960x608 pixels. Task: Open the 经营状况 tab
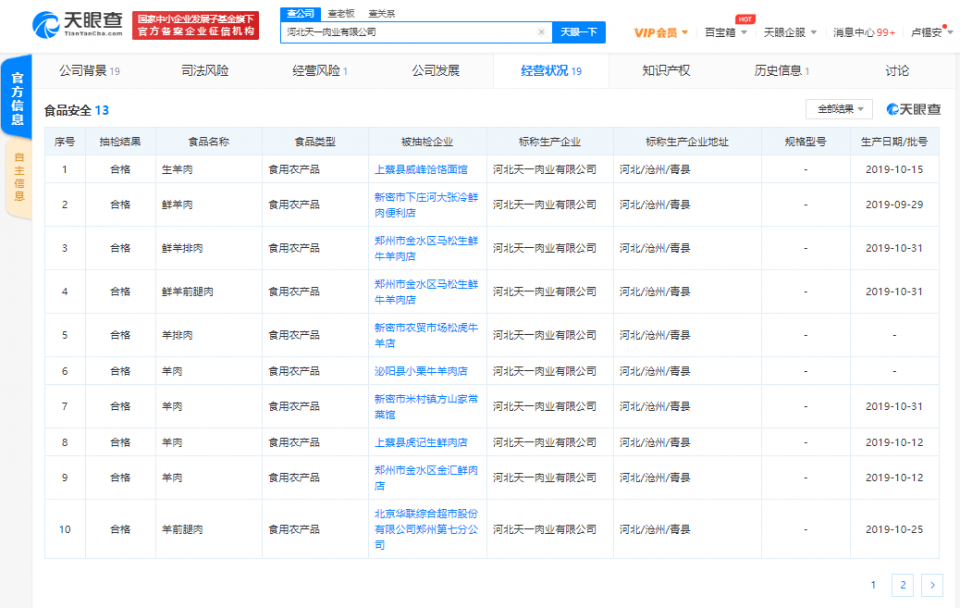tap(551, 71)
